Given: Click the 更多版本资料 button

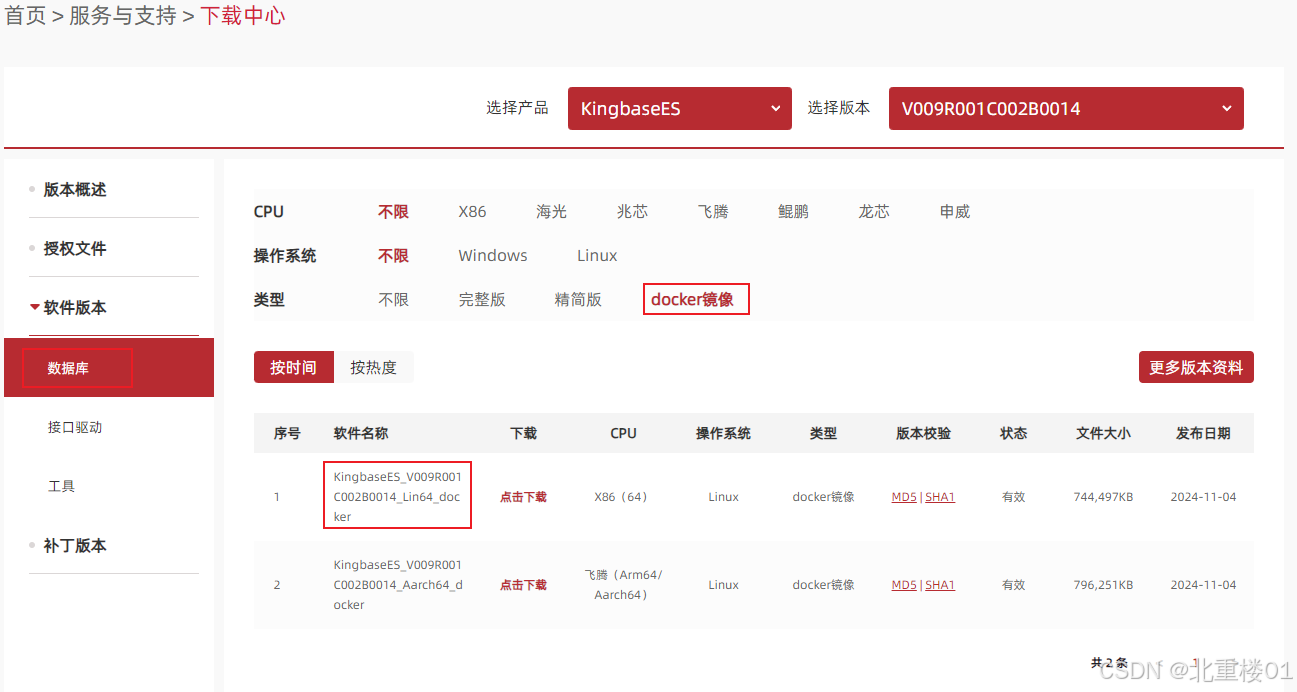Looking at the screenshot, I should click(x=1196, y=367).
